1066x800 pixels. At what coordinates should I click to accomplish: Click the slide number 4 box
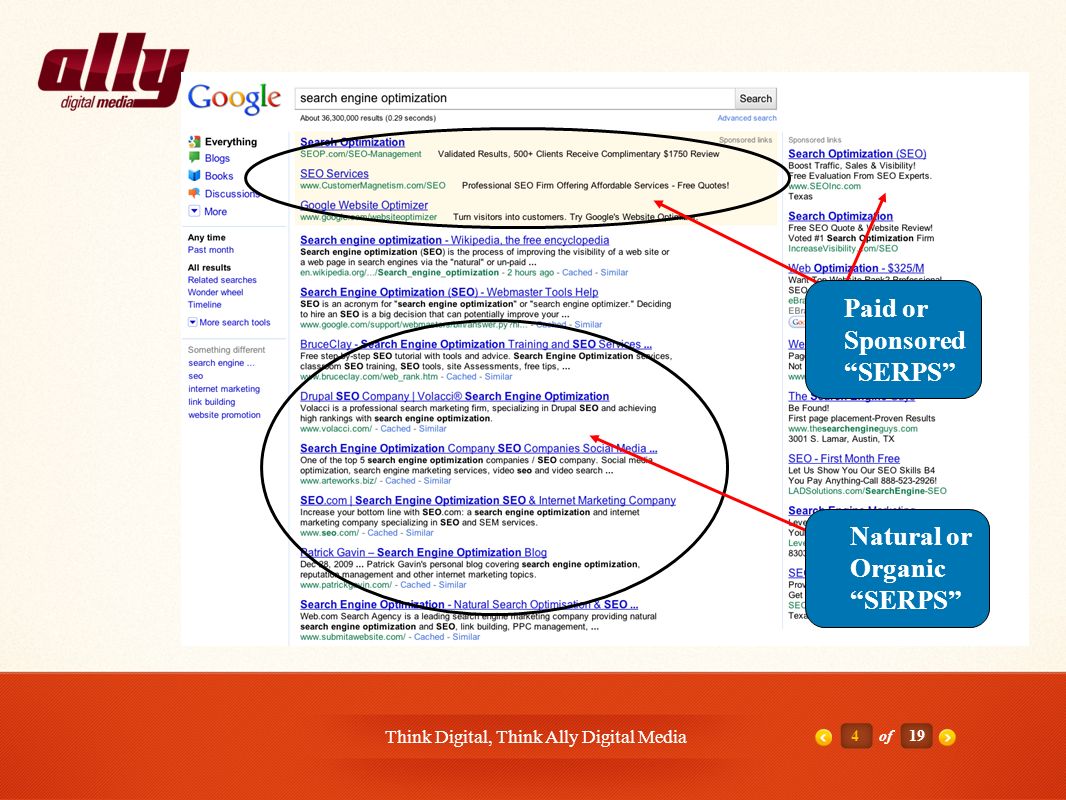coord(856,735)
